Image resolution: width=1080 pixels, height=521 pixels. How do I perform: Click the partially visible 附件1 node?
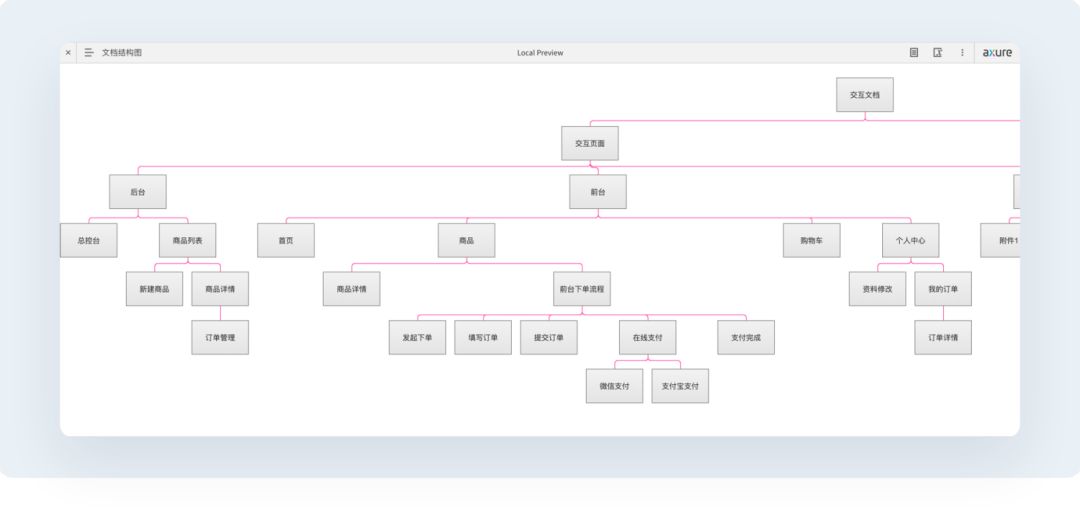click(1001, 241)
